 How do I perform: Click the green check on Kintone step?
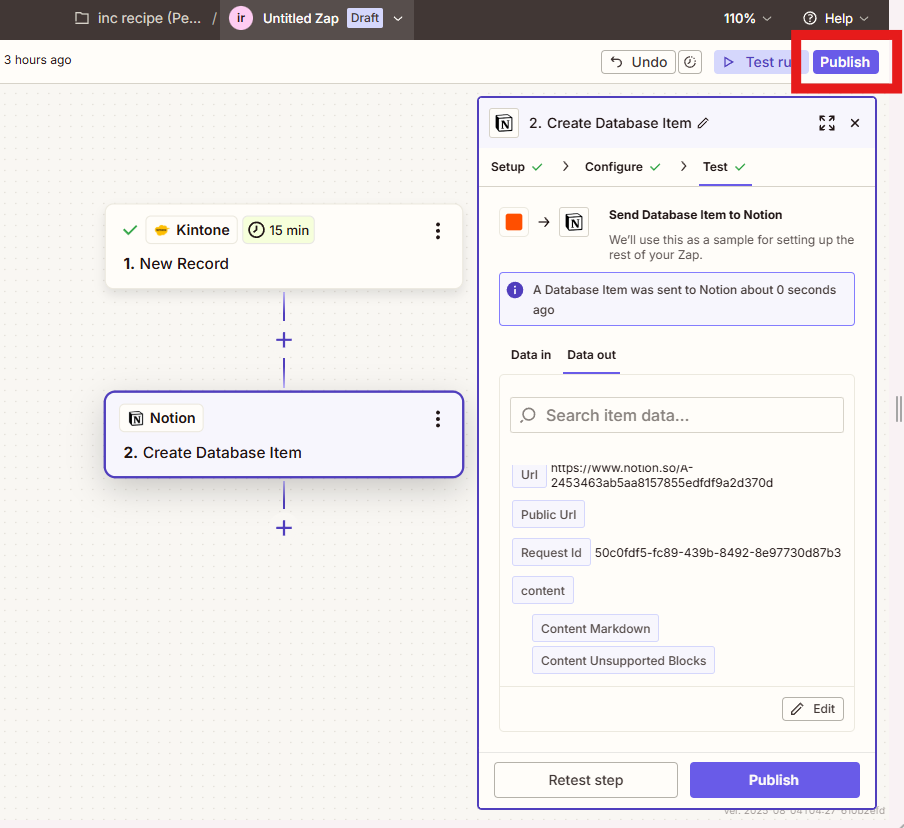tap(130, 230)
